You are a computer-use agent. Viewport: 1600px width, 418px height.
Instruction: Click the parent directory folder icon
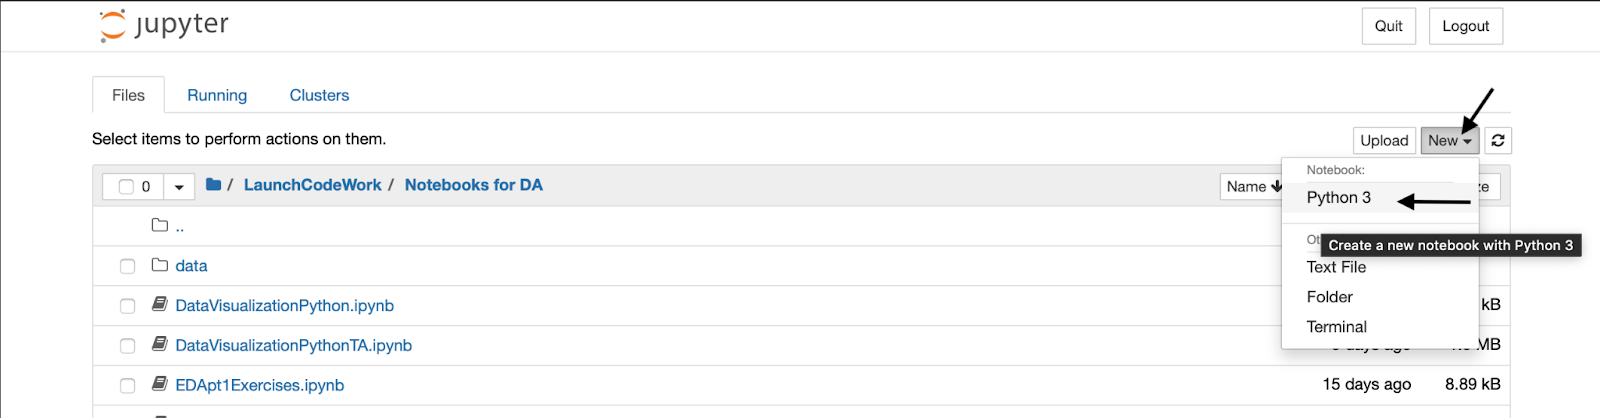159,225
